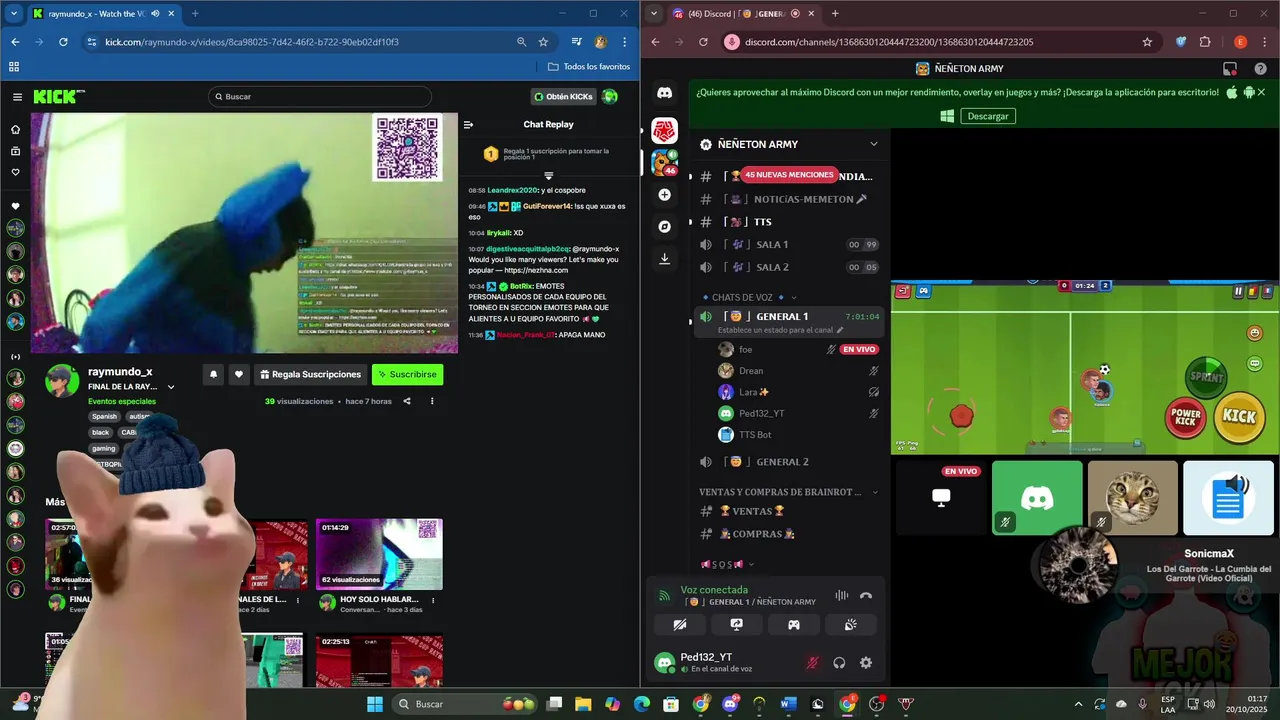The image size is (1280, 720).
Task: Start an activity with the controller button
Action: tap(794, 625)
